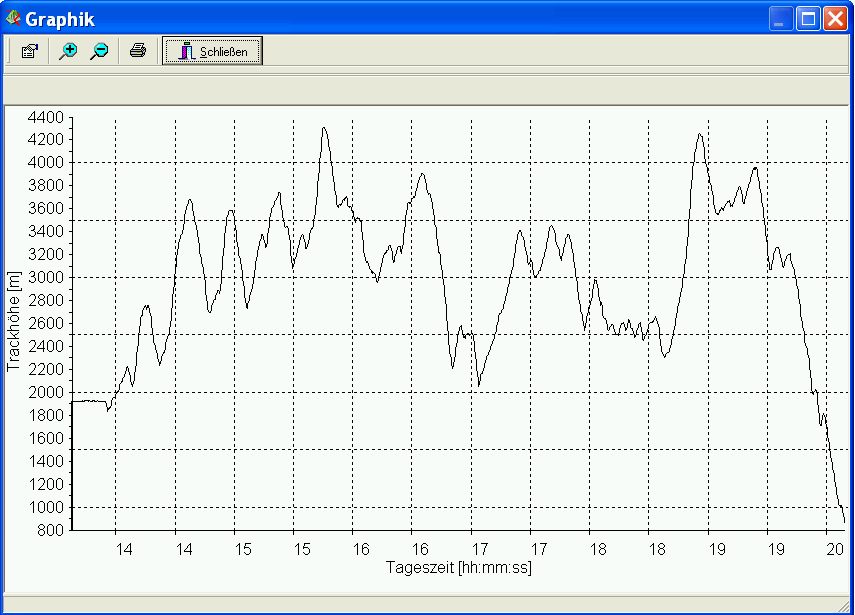Close the Graphik window with X
This screenshot has width=855, height=615.
point(835,19)
